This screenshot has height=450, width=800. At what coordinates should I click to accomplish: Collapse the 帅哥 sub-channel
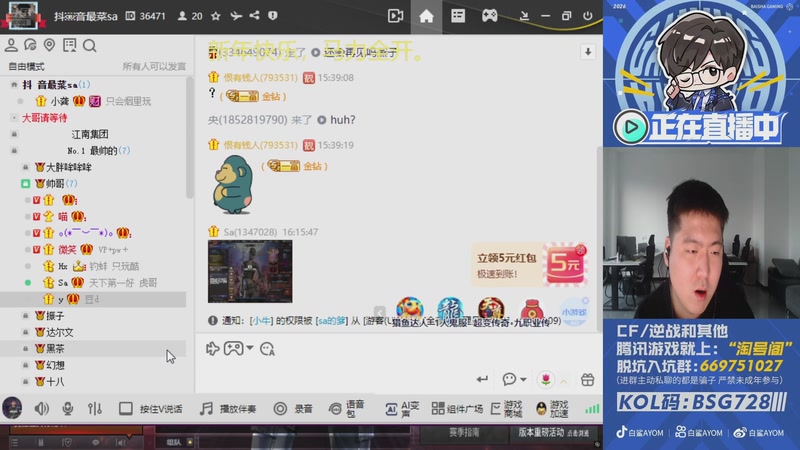click(x=26, y=183)
